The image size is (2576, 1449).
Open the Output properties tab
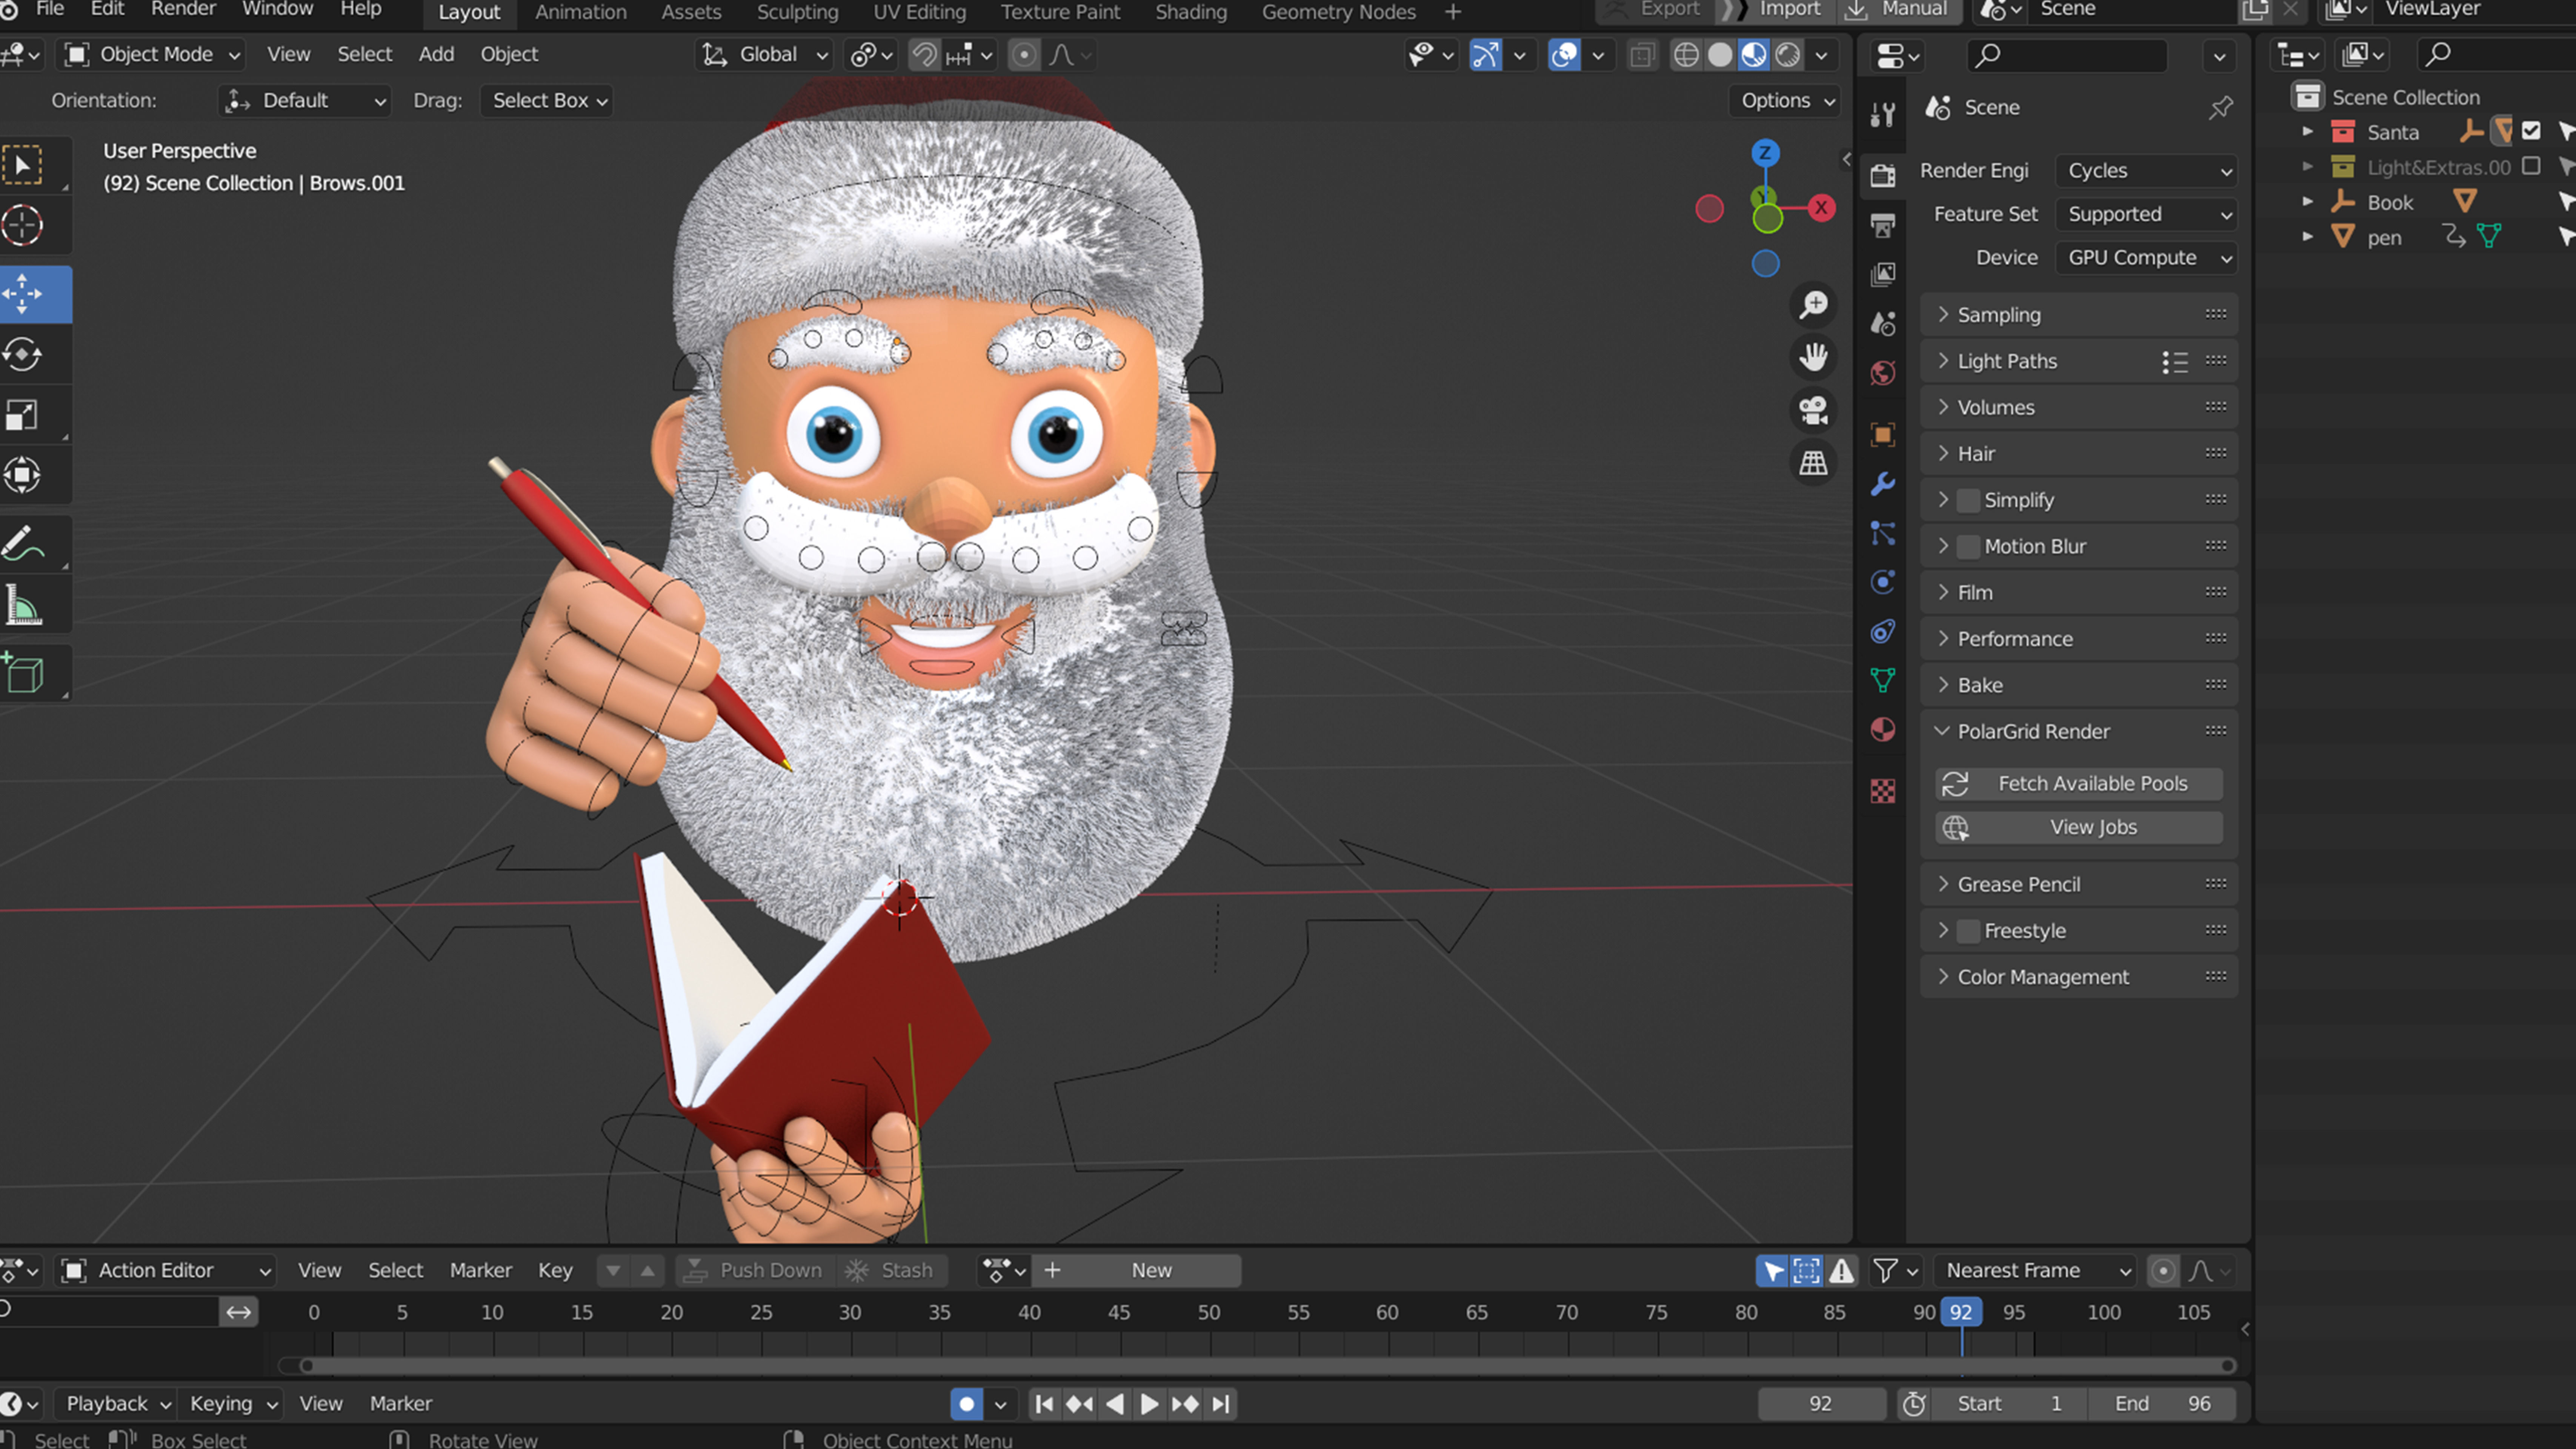[1882, 225]
